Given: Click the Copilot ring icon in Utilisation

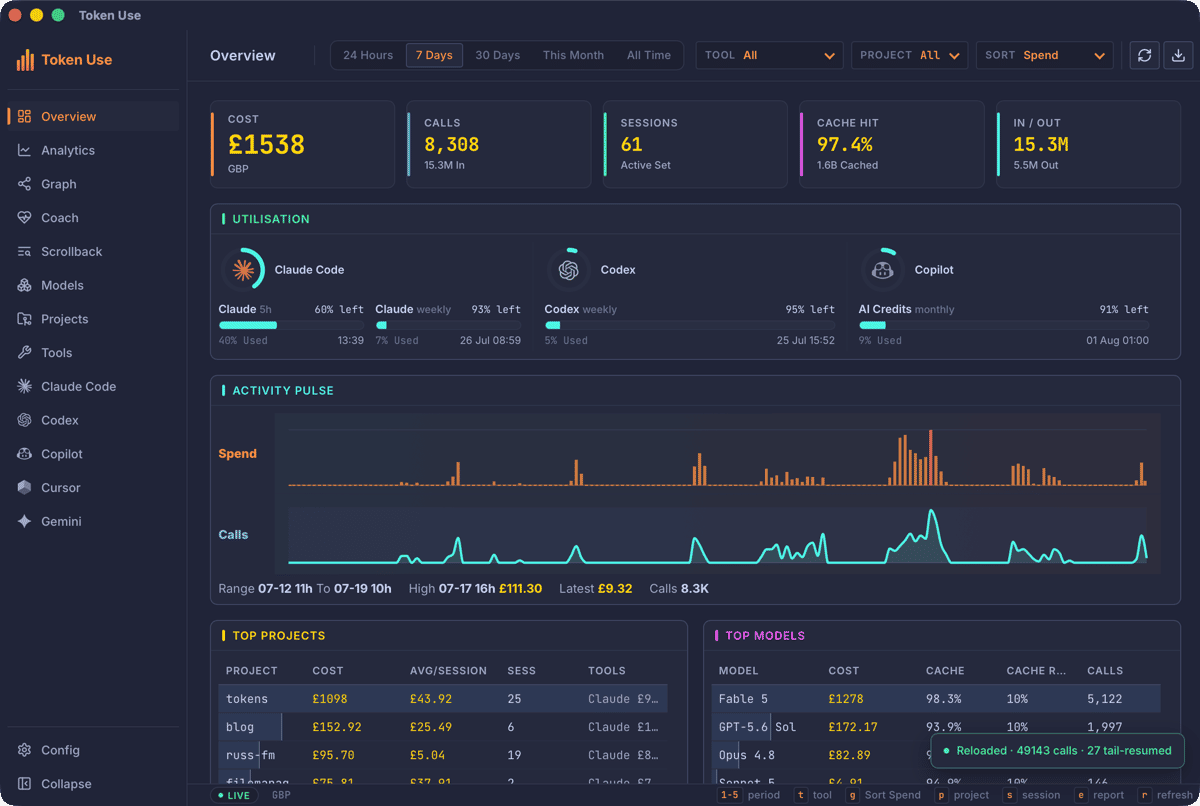Looking at the screenshot, I should (x=883, y=269).
